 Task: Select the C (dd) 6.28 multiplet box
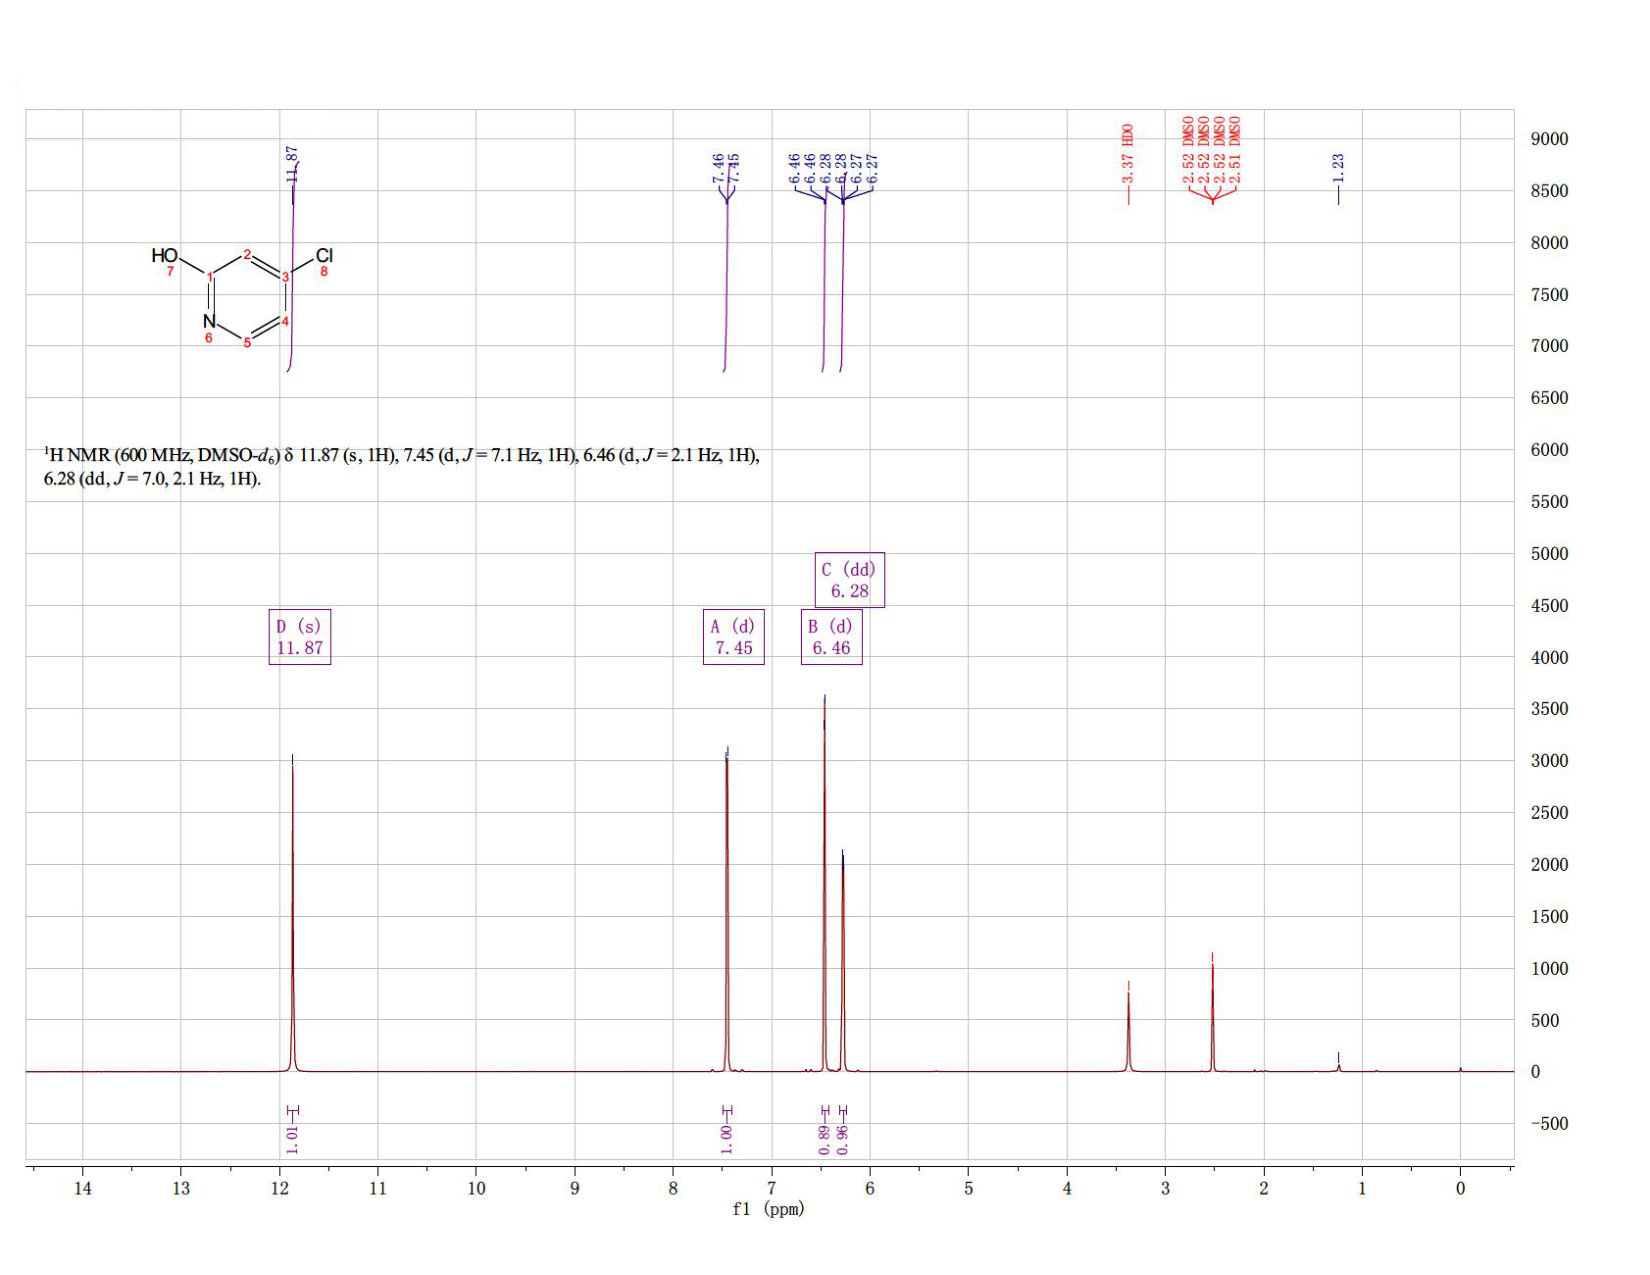click(x=850, y=580)
